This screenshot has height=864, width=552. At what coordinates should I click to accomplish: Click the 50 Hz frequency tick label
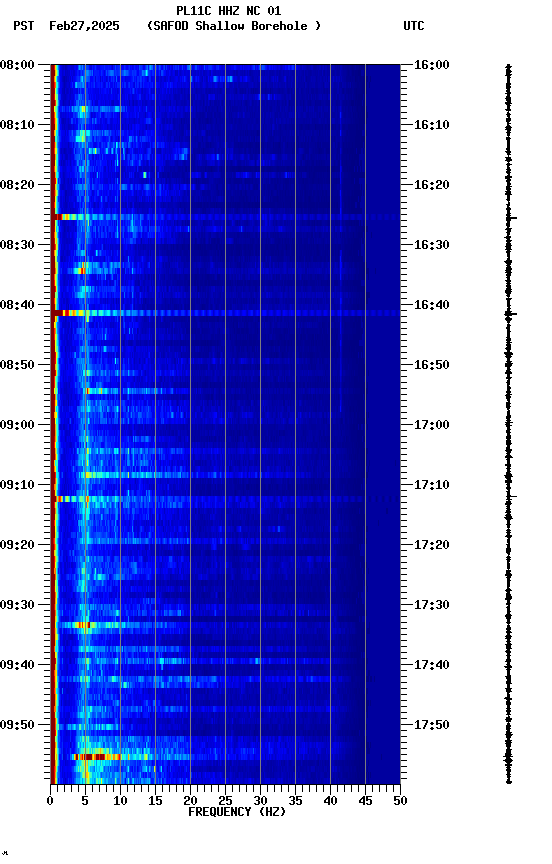point(400,801)
